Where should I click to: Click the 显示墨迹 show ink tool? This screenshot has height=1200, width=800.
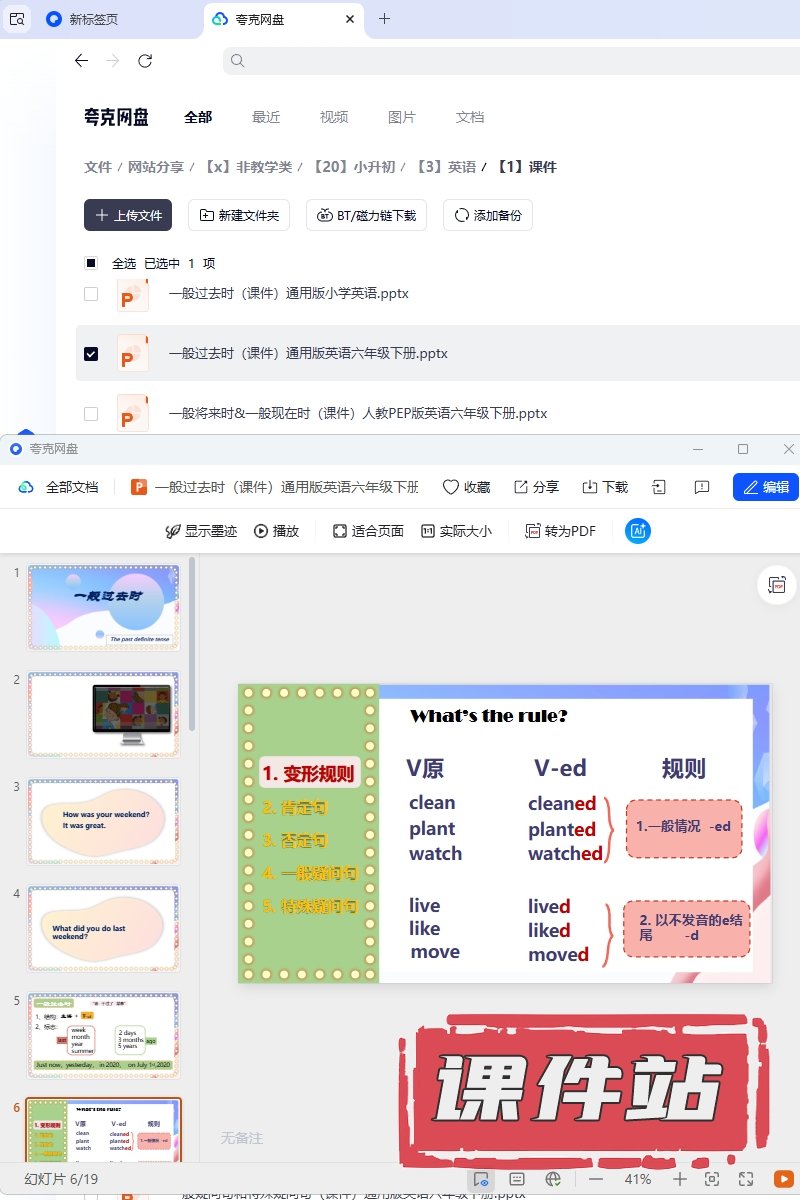coord(201,531)
